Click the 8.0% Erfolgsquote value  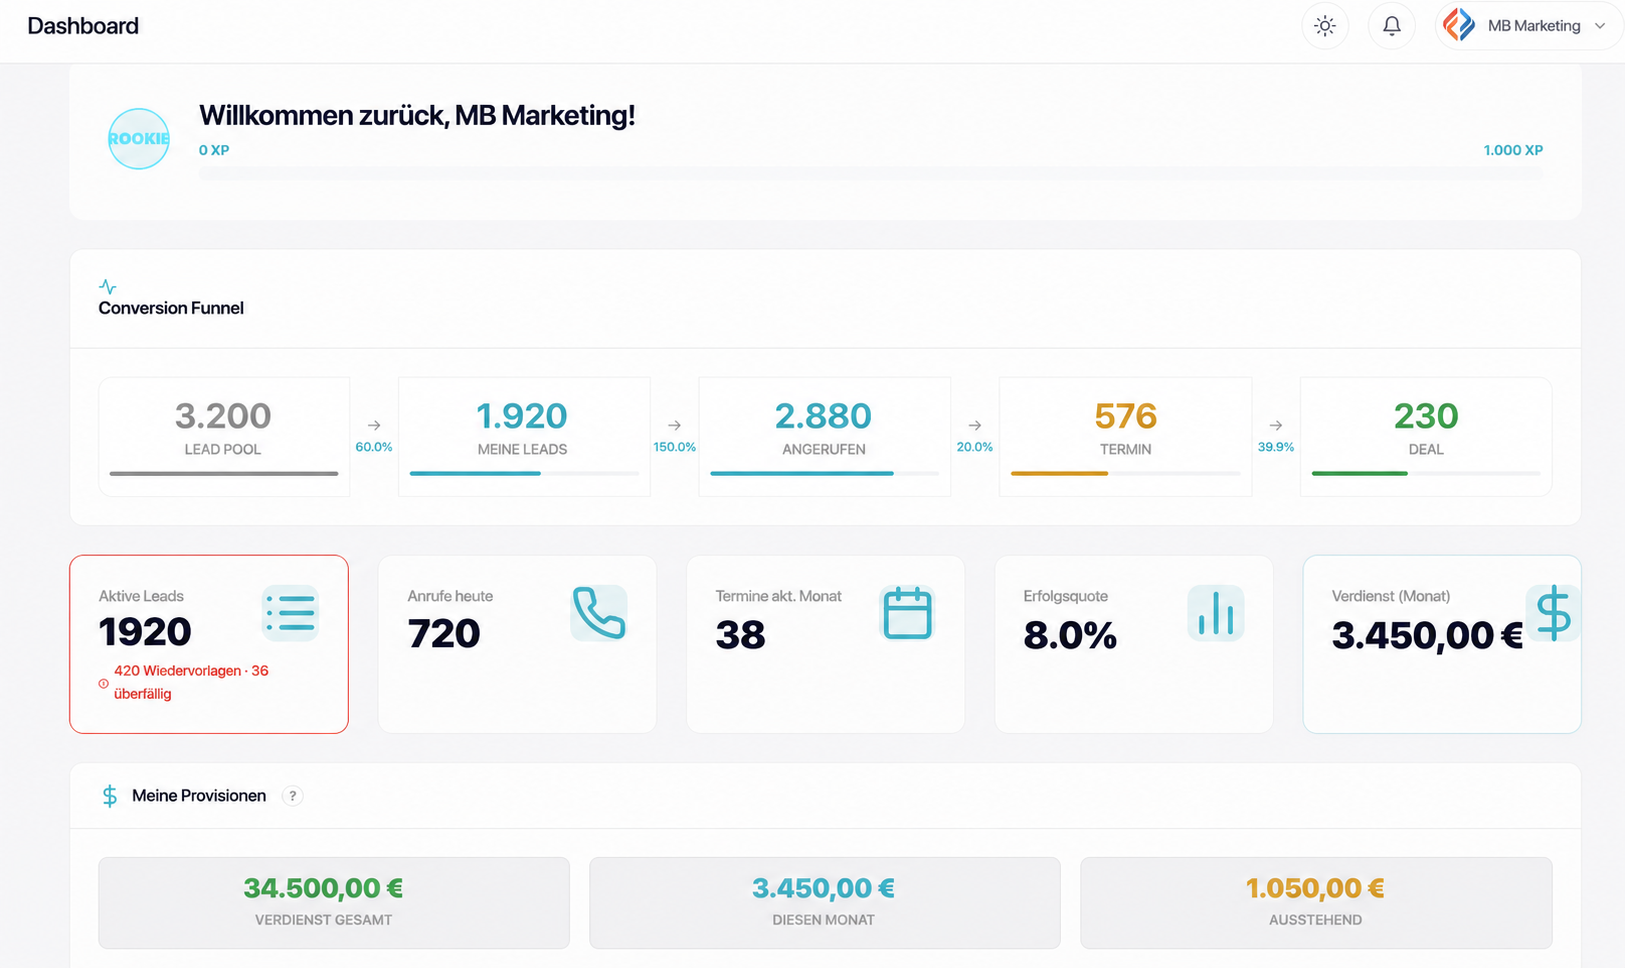pos(1070,635)
